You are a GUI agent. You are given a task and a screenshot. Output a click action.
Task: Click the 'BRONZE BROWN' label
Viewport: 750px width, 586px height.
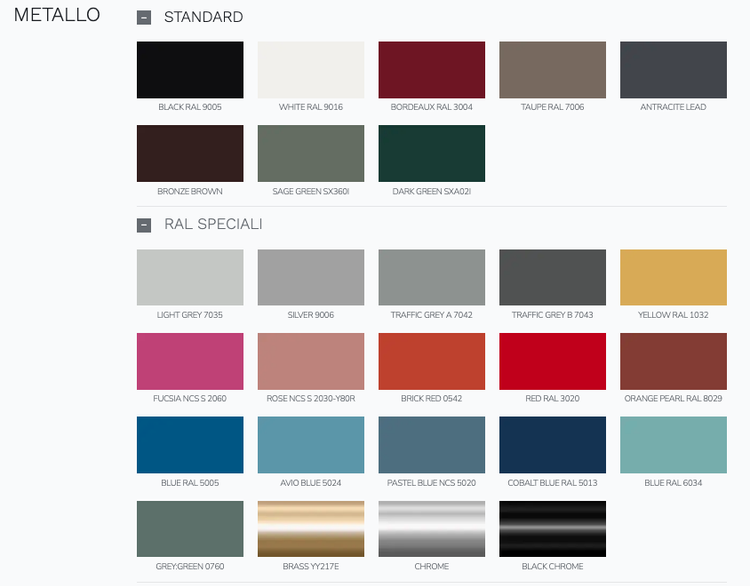pyautogui.click(x=190, y=191)
